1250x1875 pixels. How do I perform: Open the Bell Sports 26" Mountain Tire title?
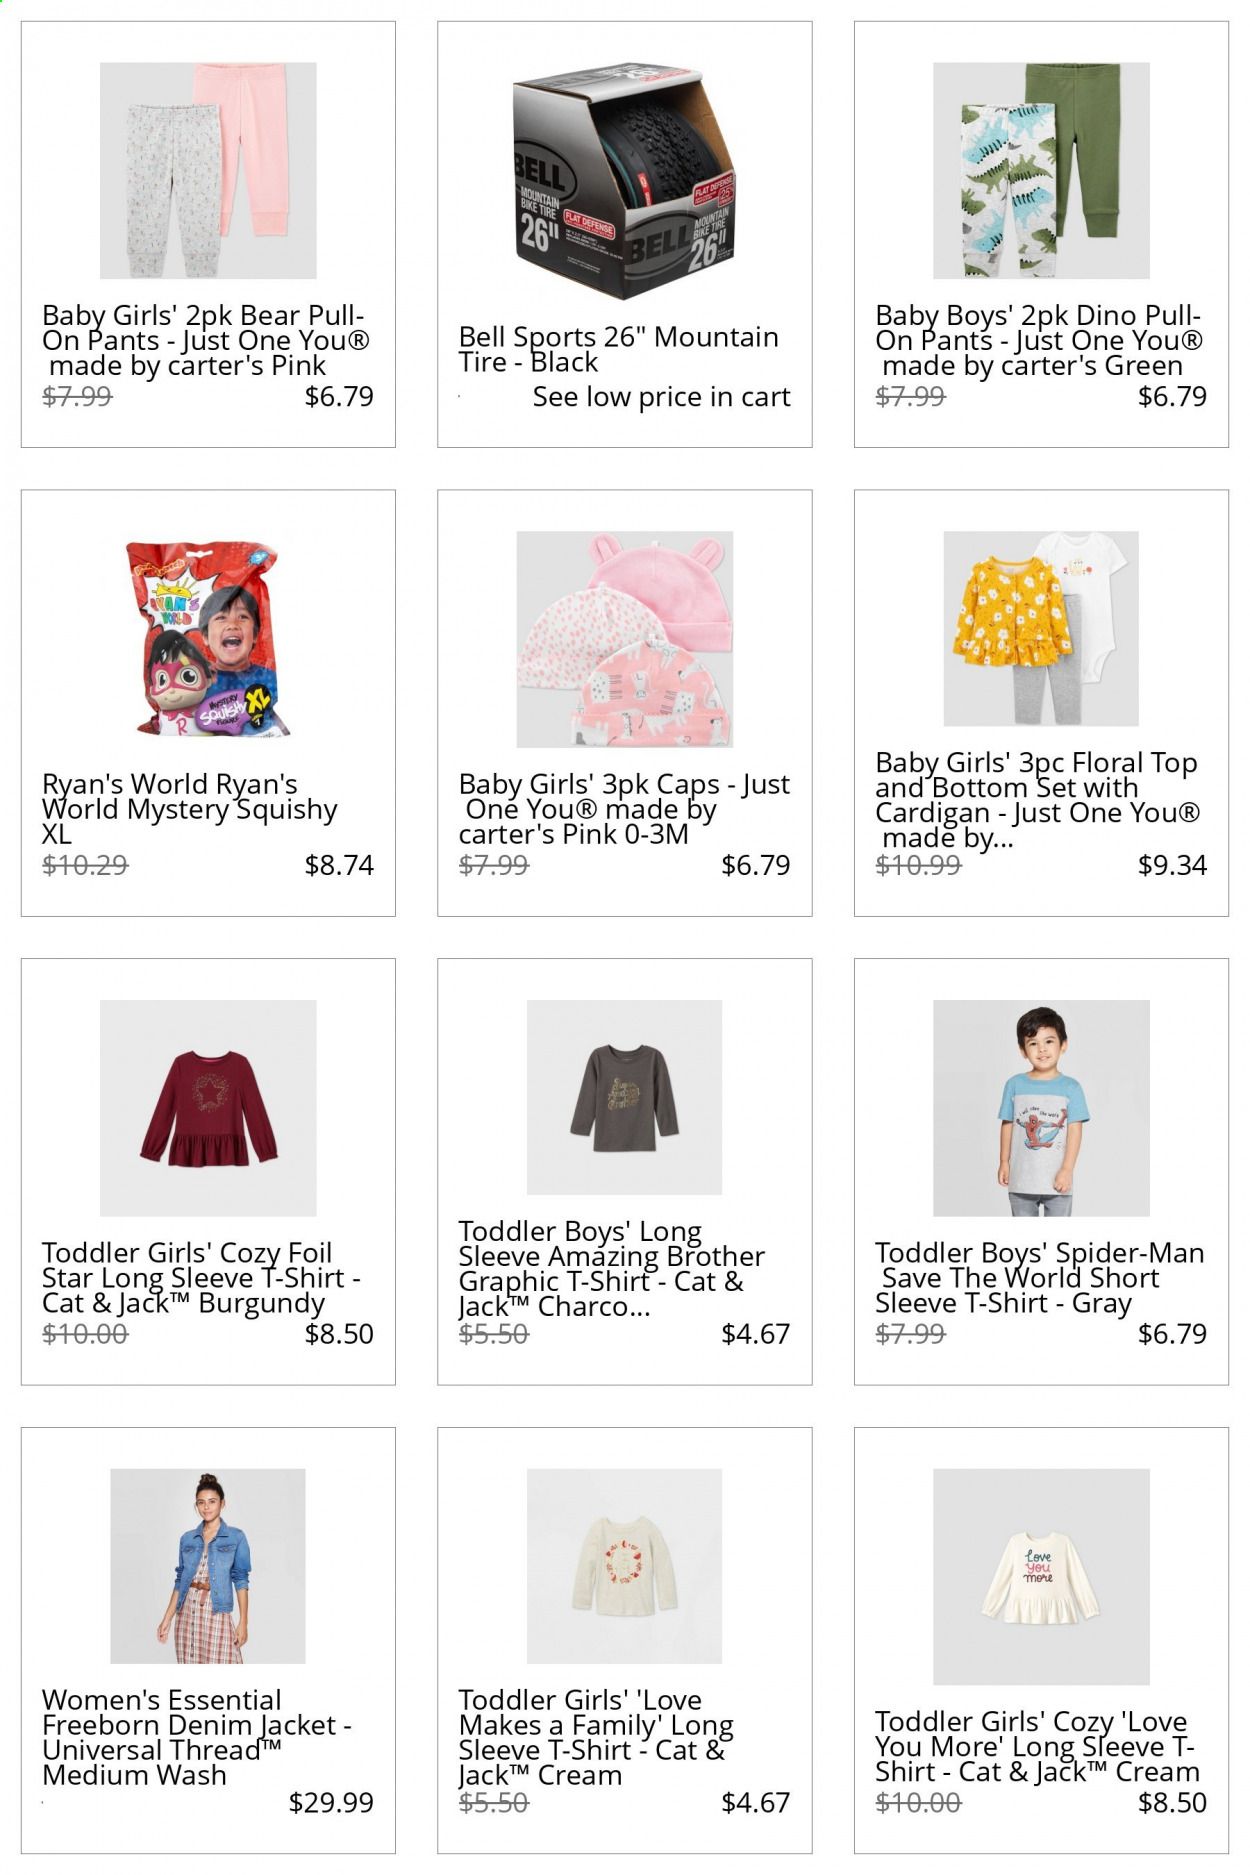pyautogui.click(x=618, y=349)
